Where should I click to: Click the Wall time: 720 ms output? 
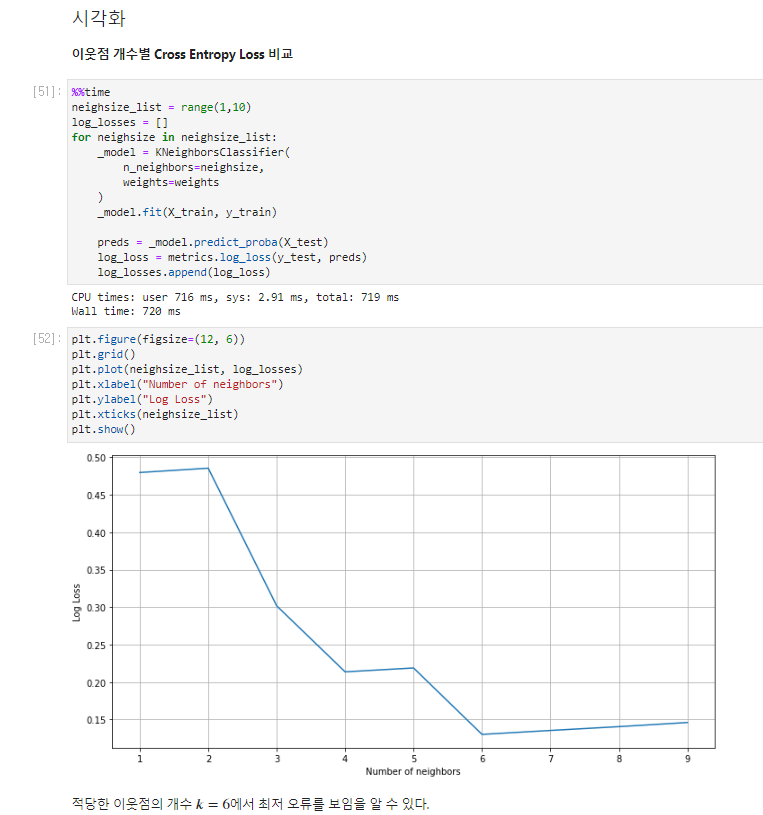click(x=126, y=311)
